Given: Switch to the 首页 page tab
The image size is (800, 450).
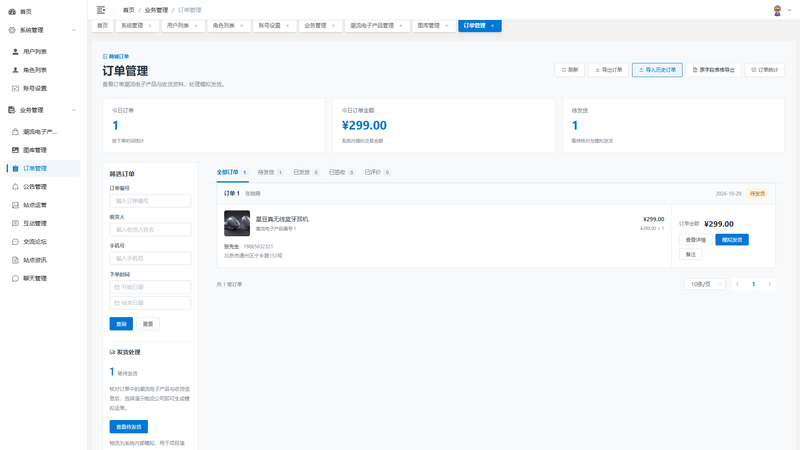Looking at the screenshot, I should click(103, 26).
